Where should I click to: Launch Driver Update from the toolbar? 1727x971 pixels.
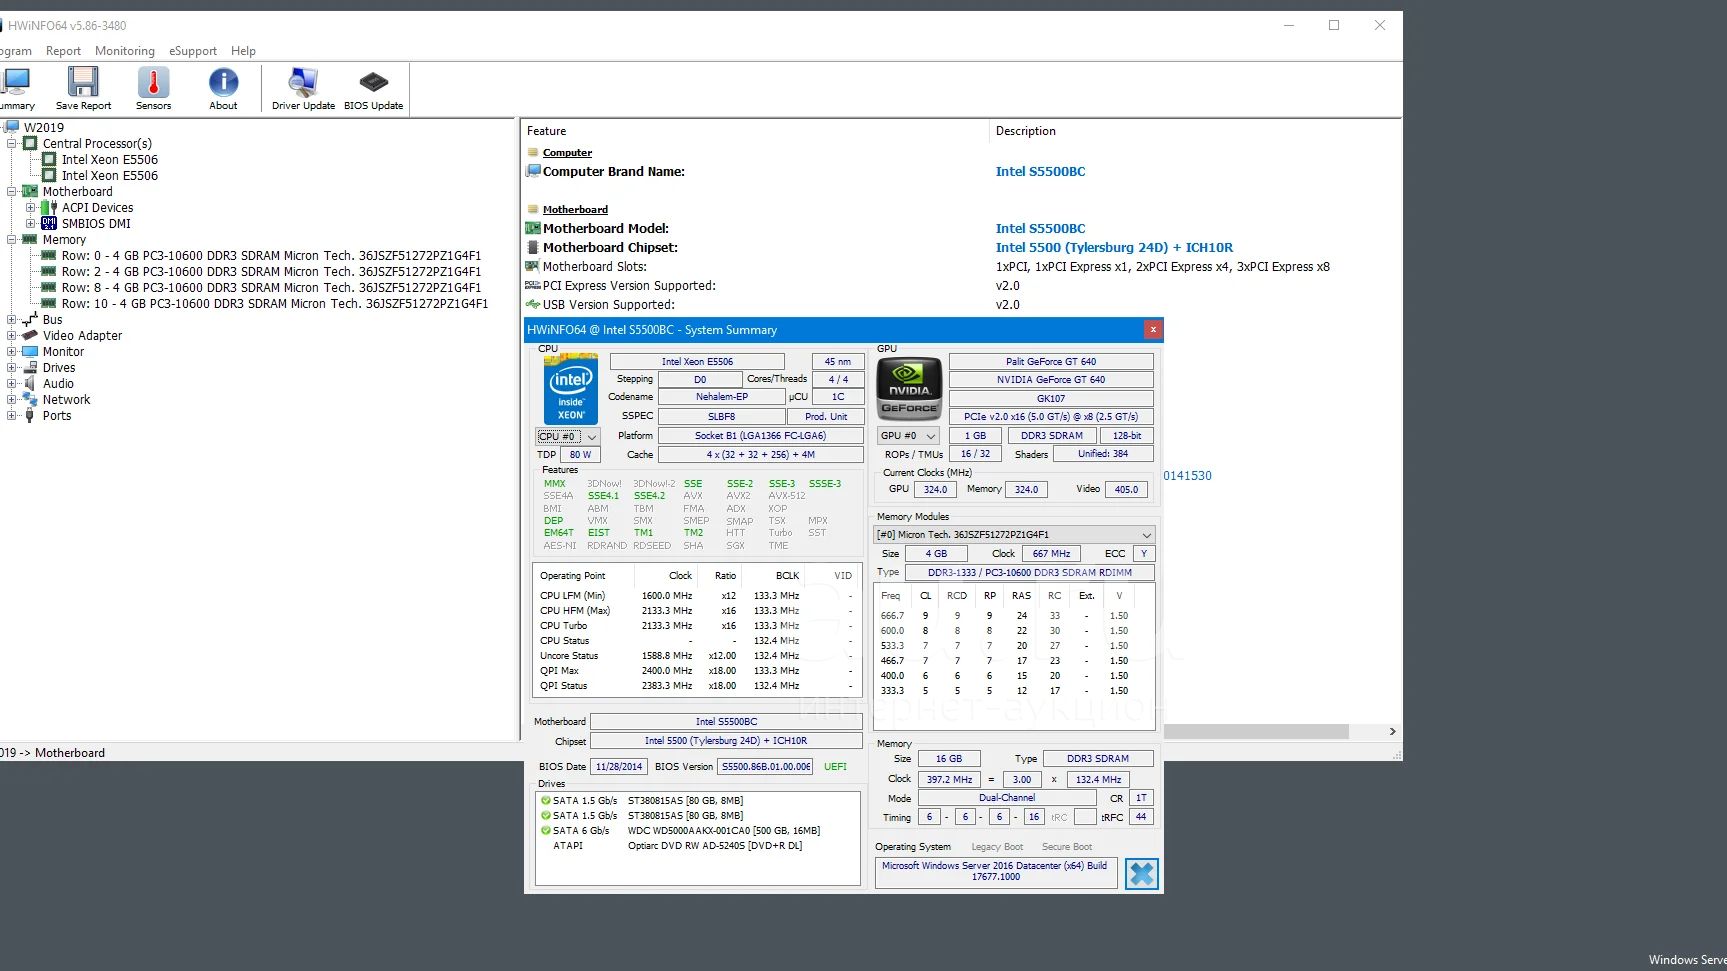coord(303,88)
